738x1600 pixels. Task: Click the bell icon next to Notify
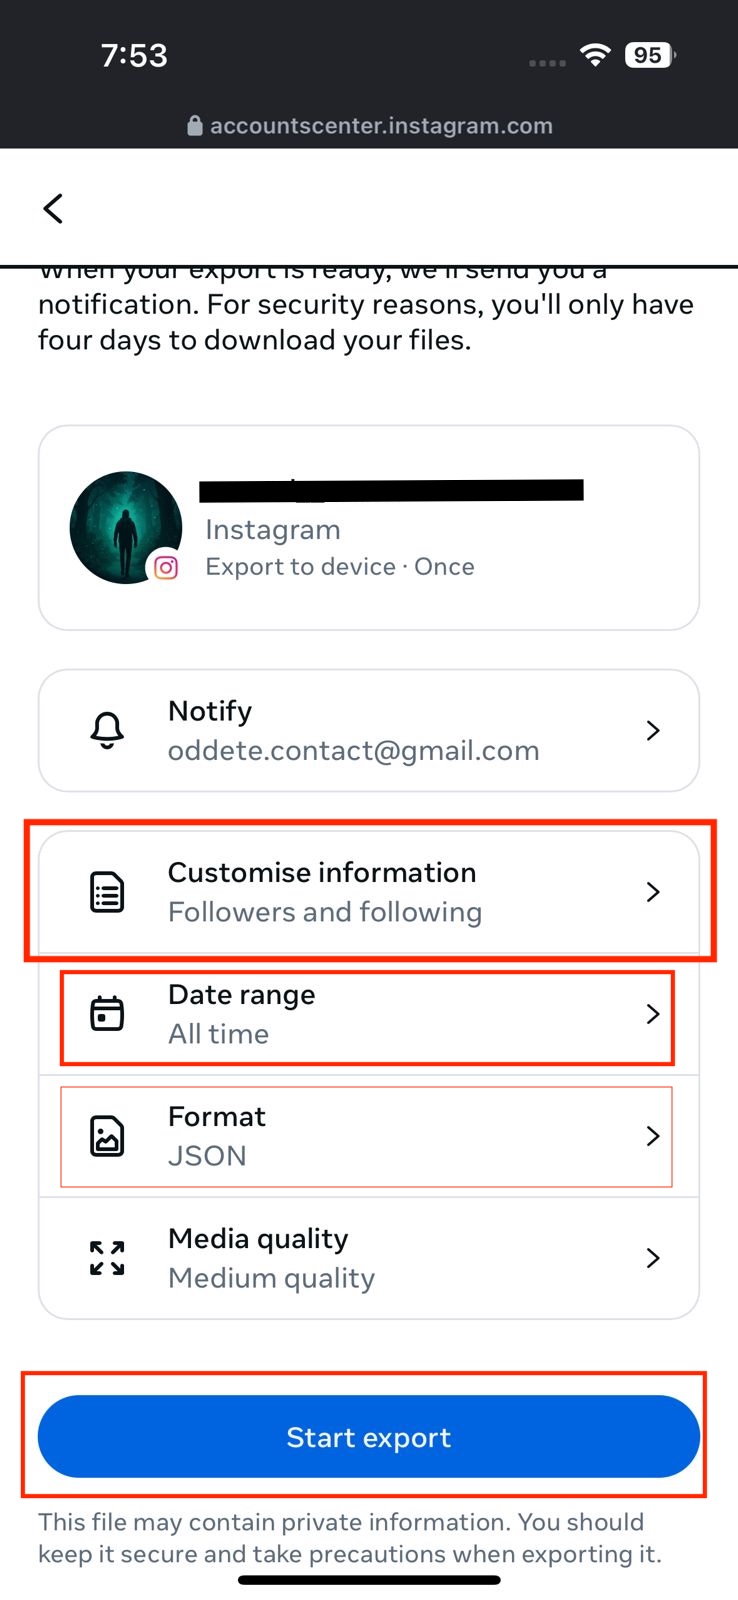point(106,730)
